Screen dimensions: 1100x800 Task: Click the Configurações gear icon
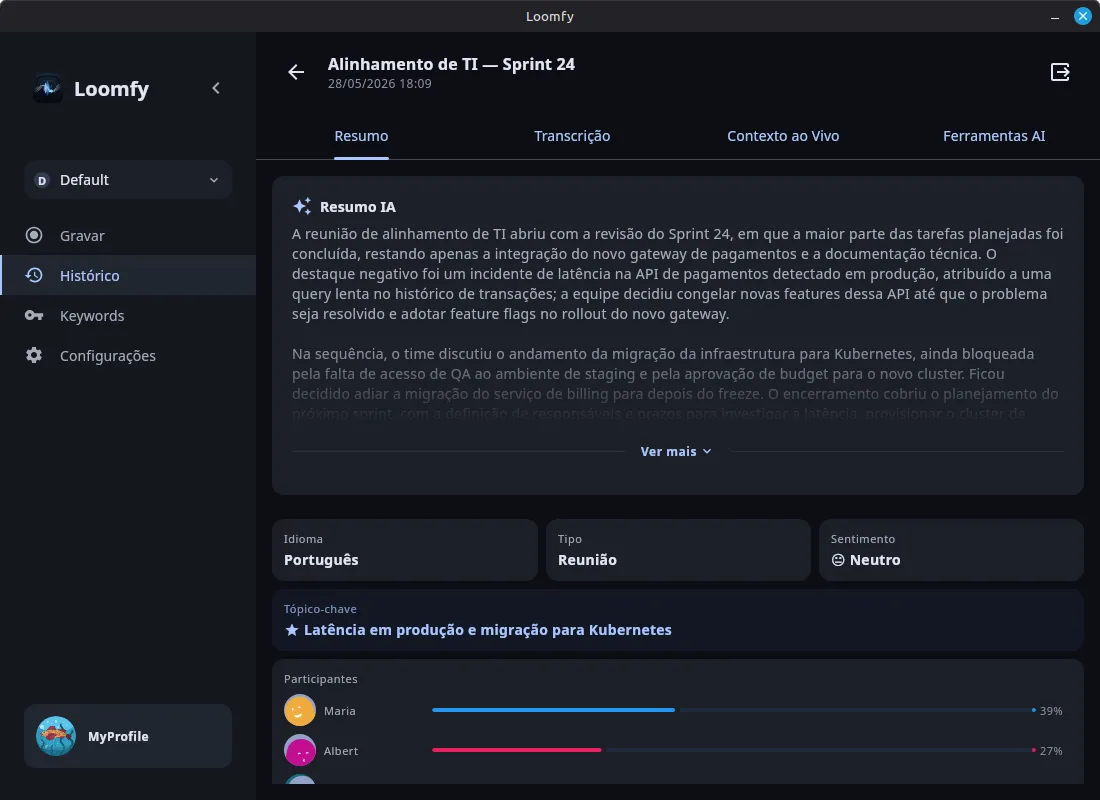click(x=34, y=355)
